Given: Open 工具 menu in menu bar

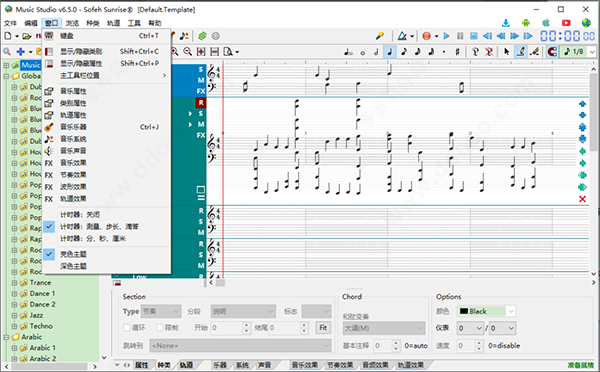Looking at the screenshot, I should pos(134,23).
